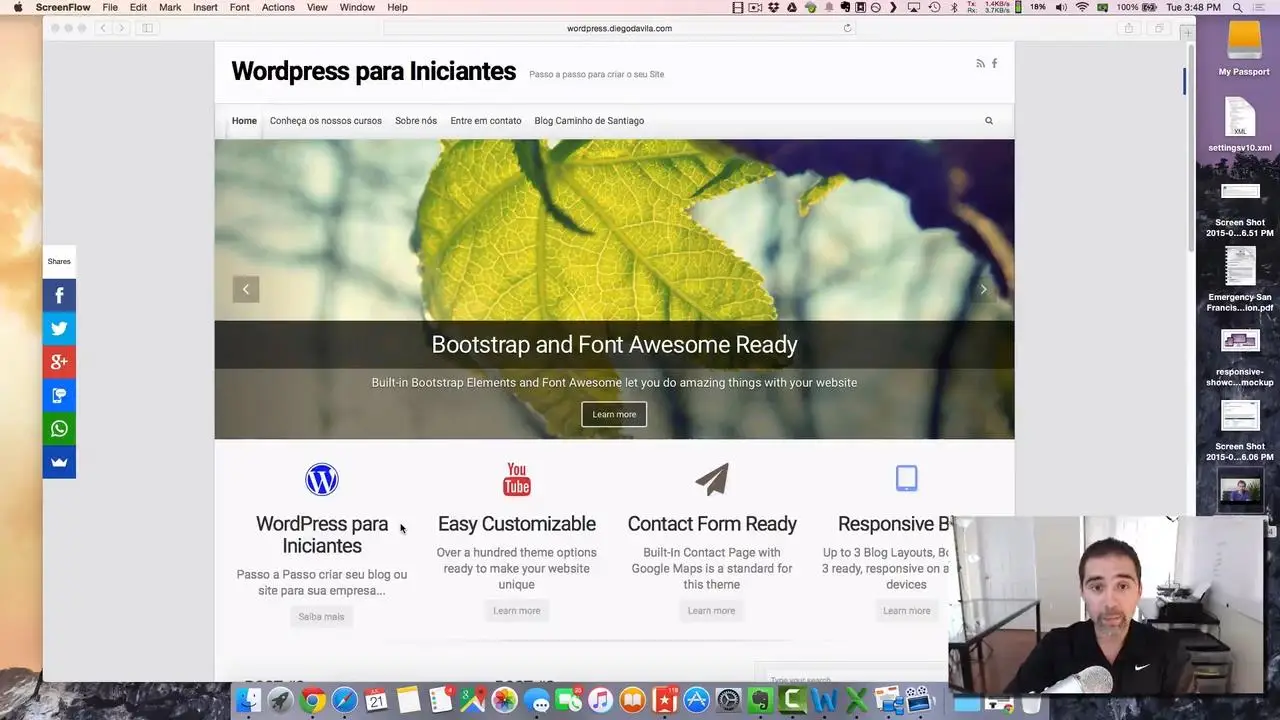Click the WordPress logo feature icon
Image resolution: width=1280 pixels, height=720 pixels.
pyautogui.click(x=322, y=479)
